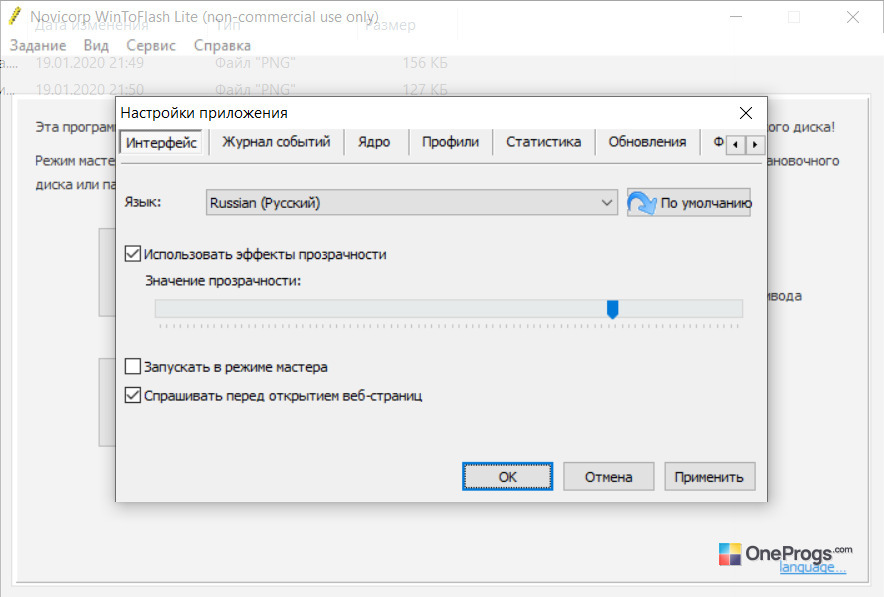Click the language link in main window
884x597 pixels.
pyautogui.click(x=812, y=567)
